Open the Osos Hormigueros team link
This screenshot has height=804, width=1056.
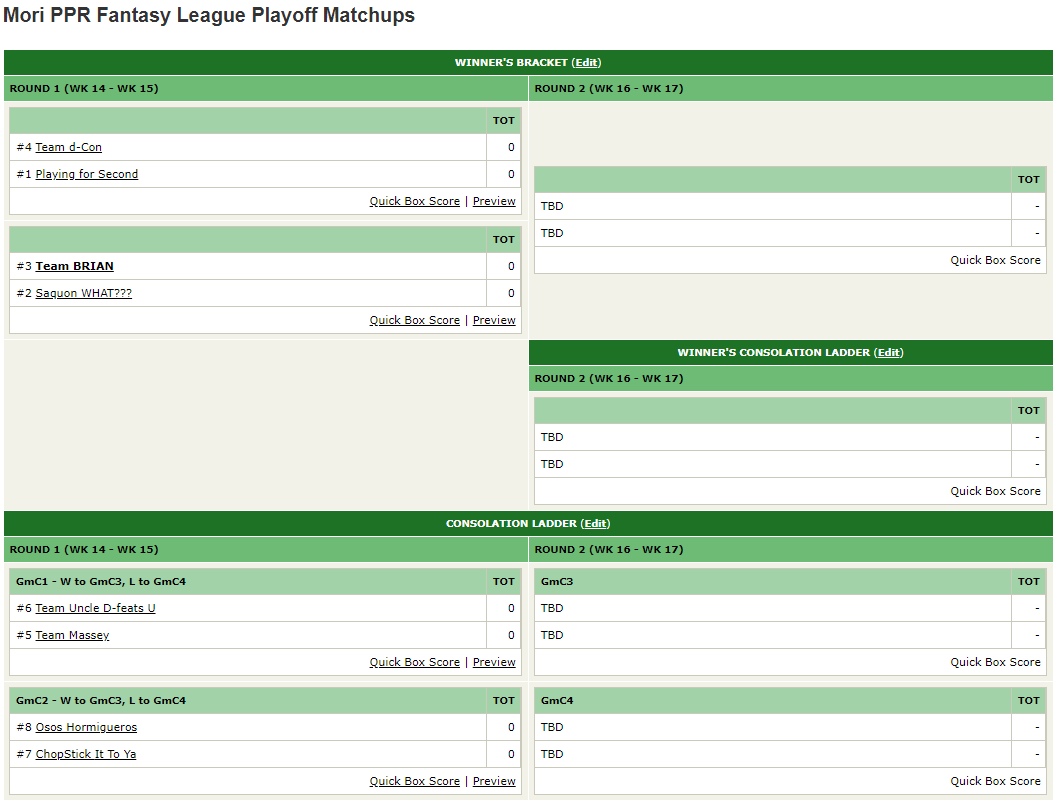point(86,728)
